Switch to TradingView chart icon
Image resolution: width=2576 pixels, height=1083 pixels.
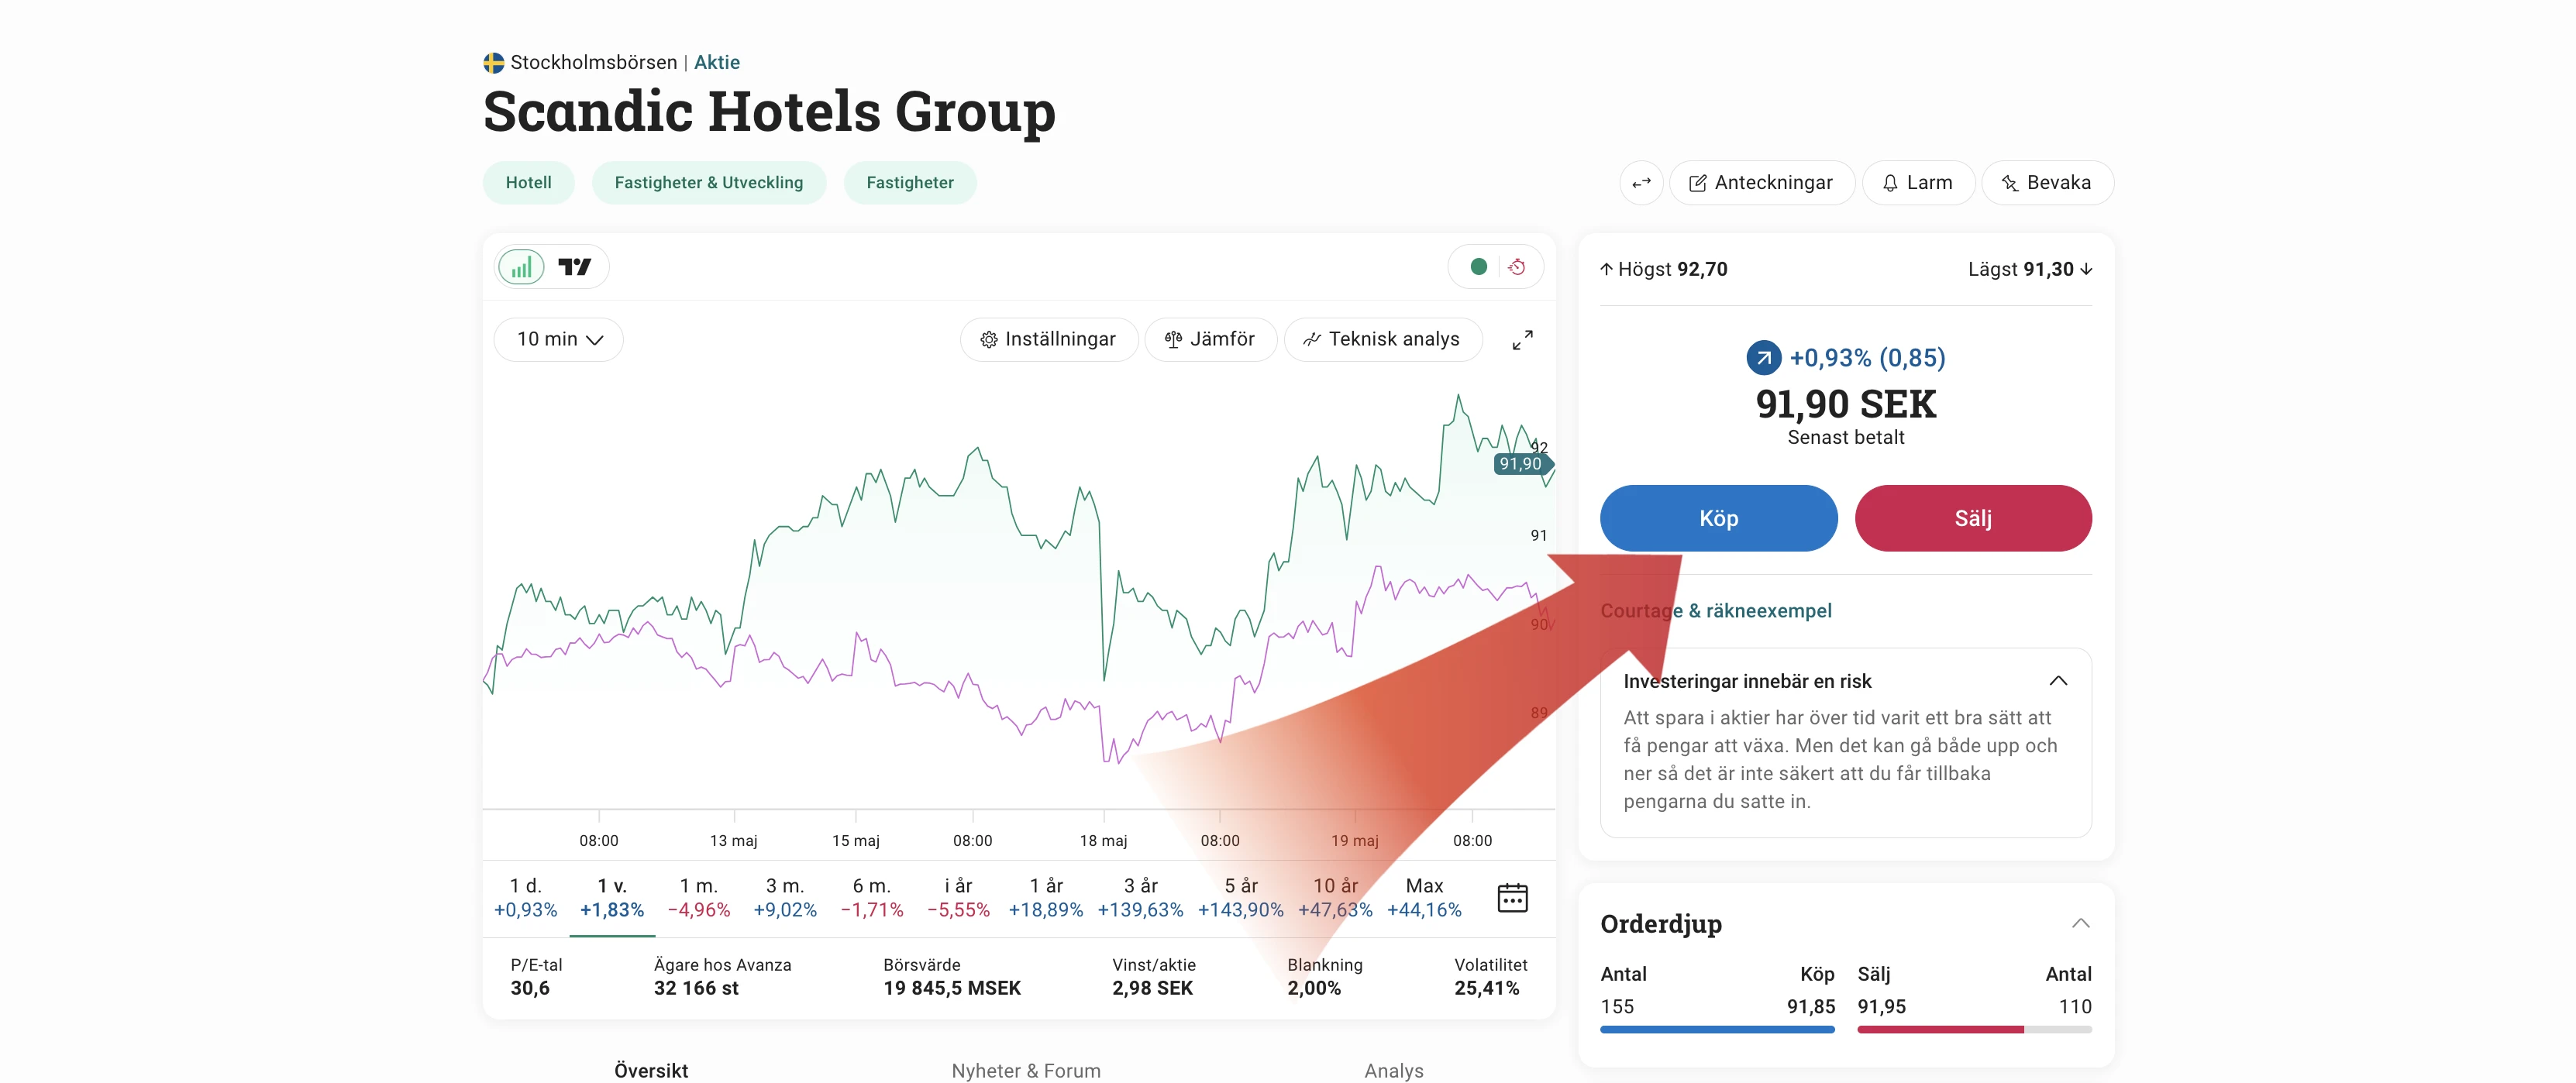575,267
